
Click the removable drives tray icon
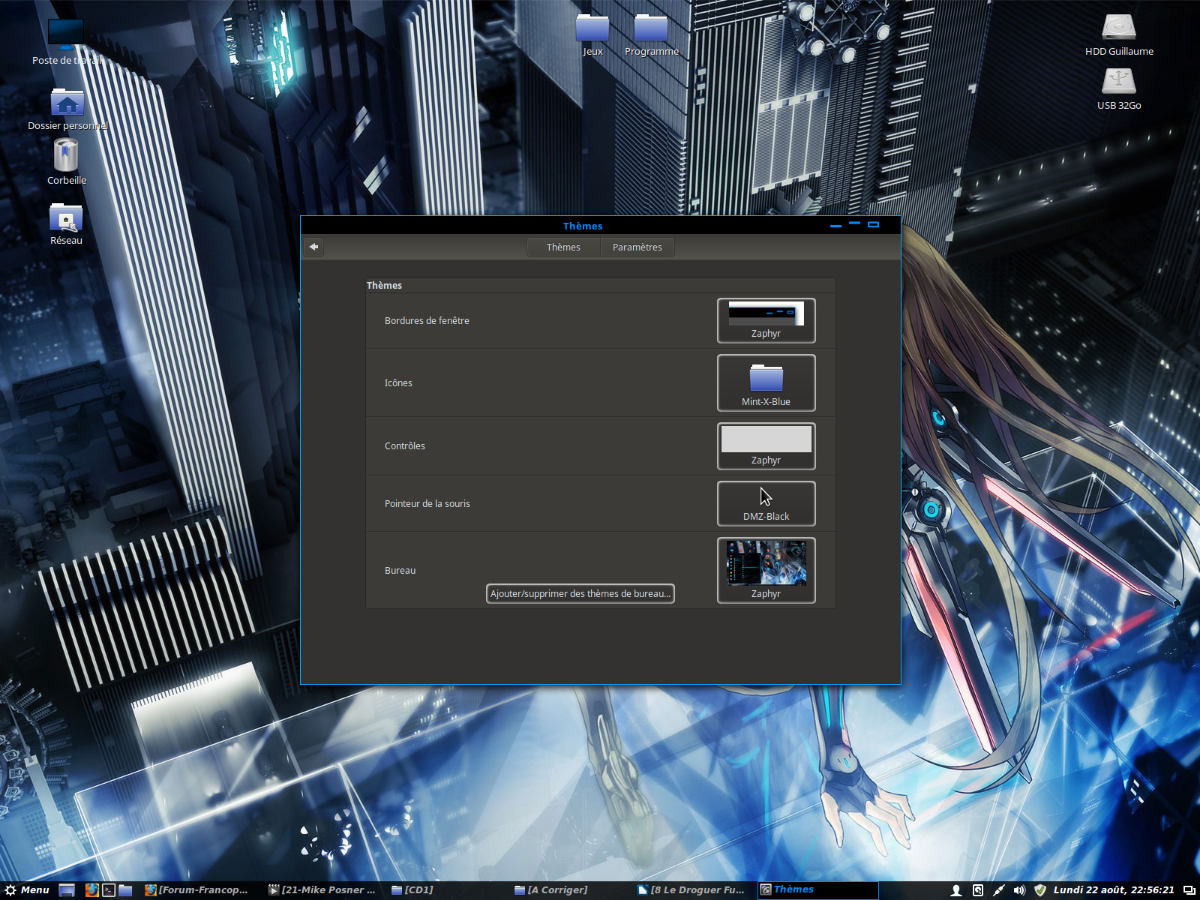(x=978, y=890)
